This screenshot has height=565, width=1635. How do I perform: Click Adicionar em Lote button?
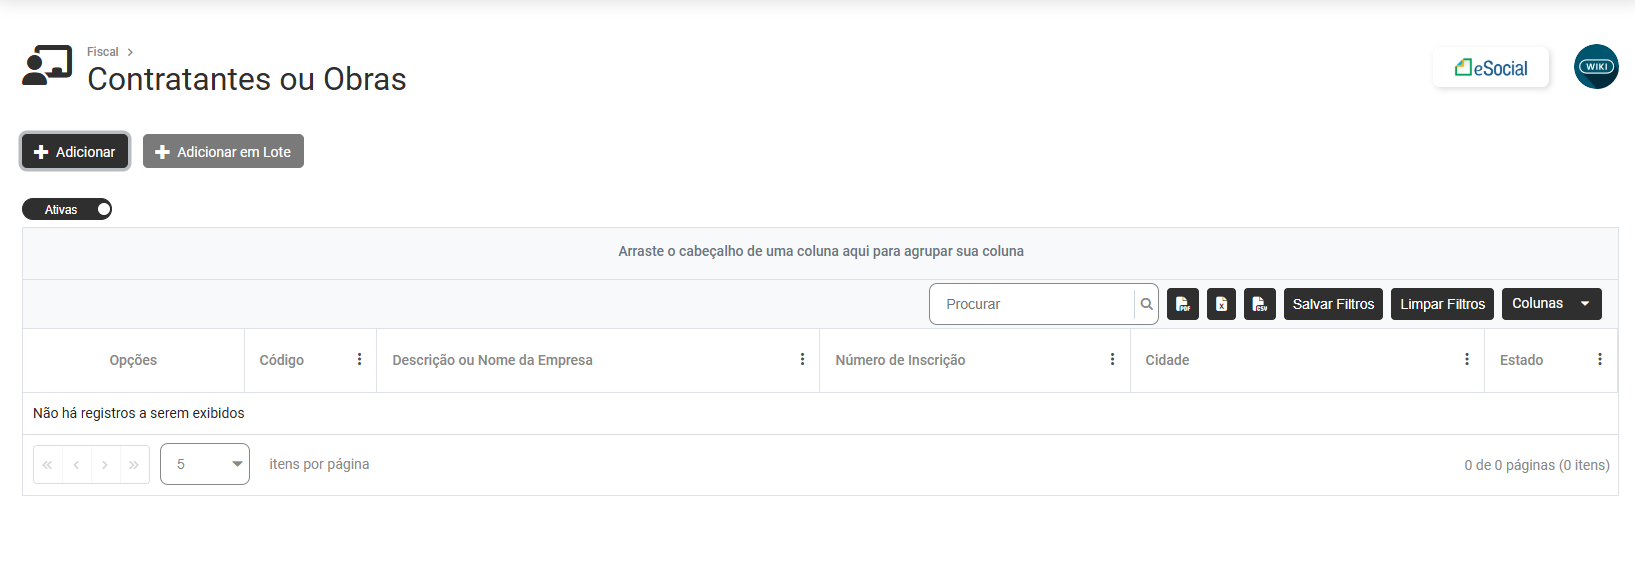(223, 152)
